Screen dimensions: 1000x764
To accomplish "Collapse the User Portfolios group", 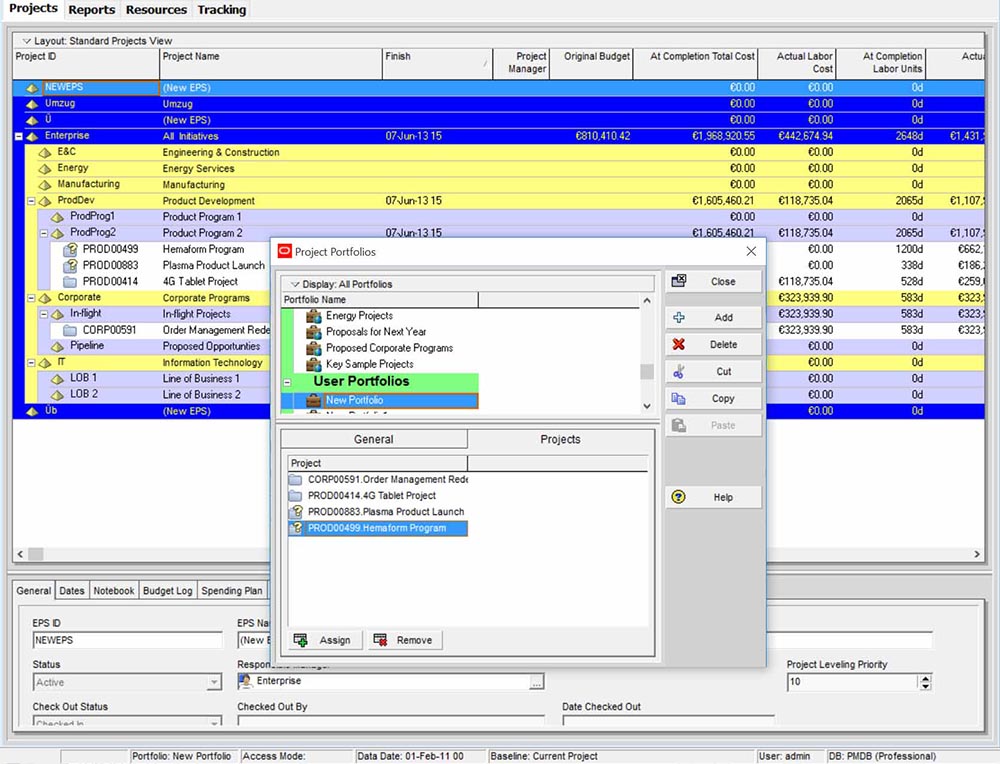I will (288, 382).
